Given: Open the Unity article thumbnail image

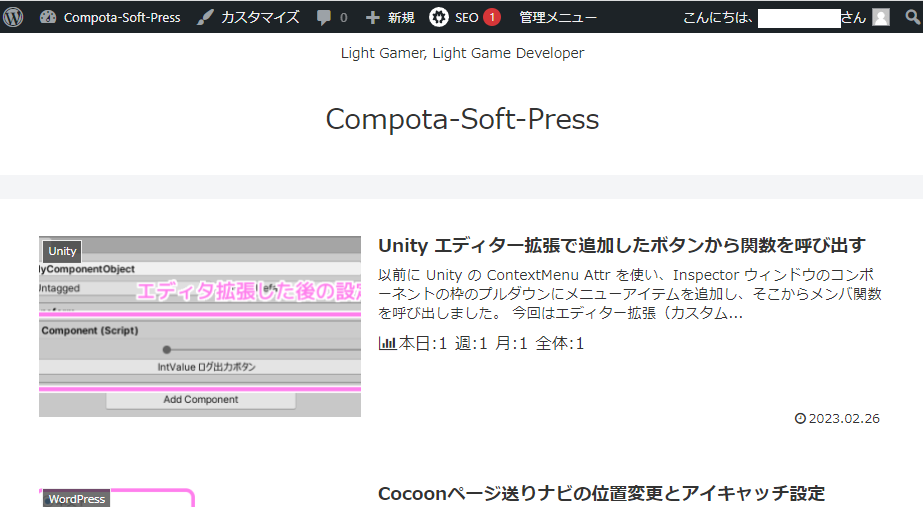Looking at the screenshot, I should click(x=200, y=327).
